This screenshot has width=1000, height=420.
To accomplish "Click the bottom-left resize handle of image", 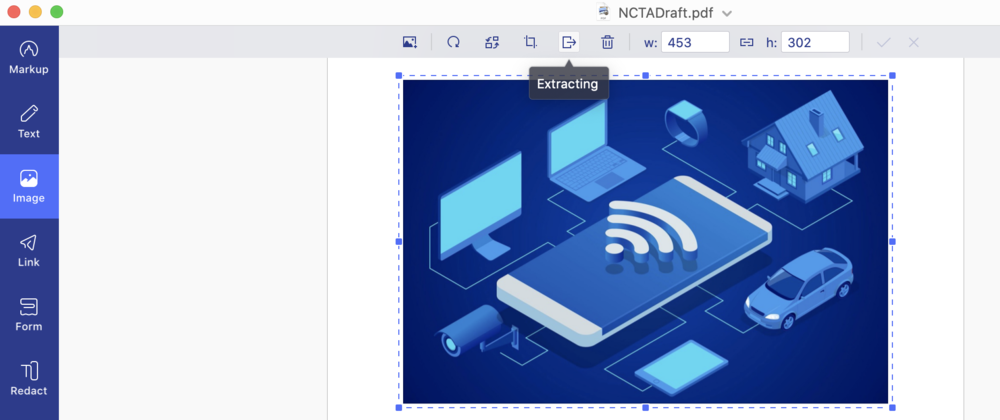I will point(399,407).
